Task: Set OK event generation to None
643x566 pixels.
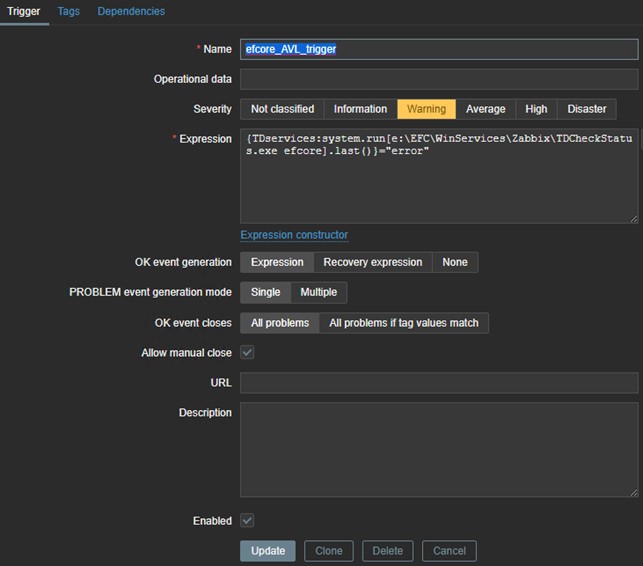Action: click(455, 262)
